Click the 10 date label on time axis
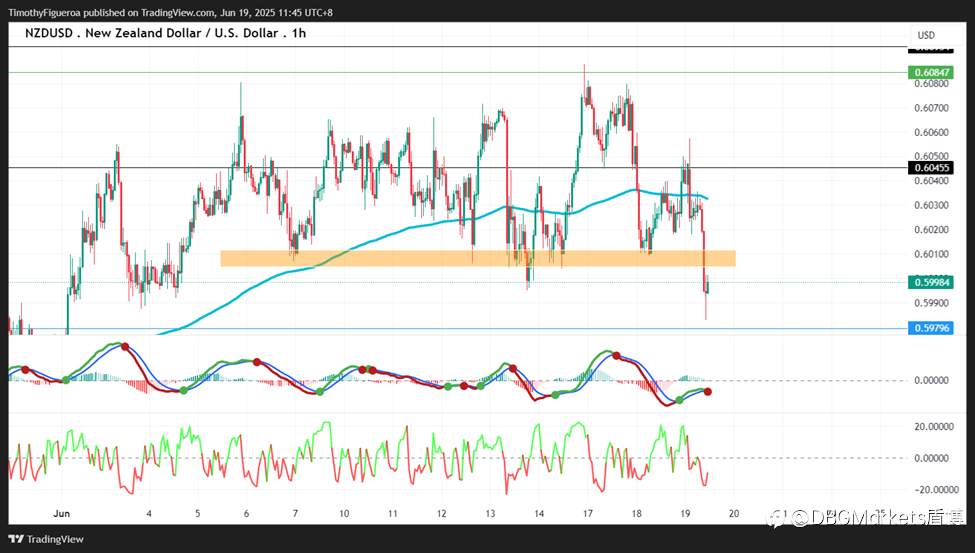The width and height of the screenshot is (975, 553). 344,514
